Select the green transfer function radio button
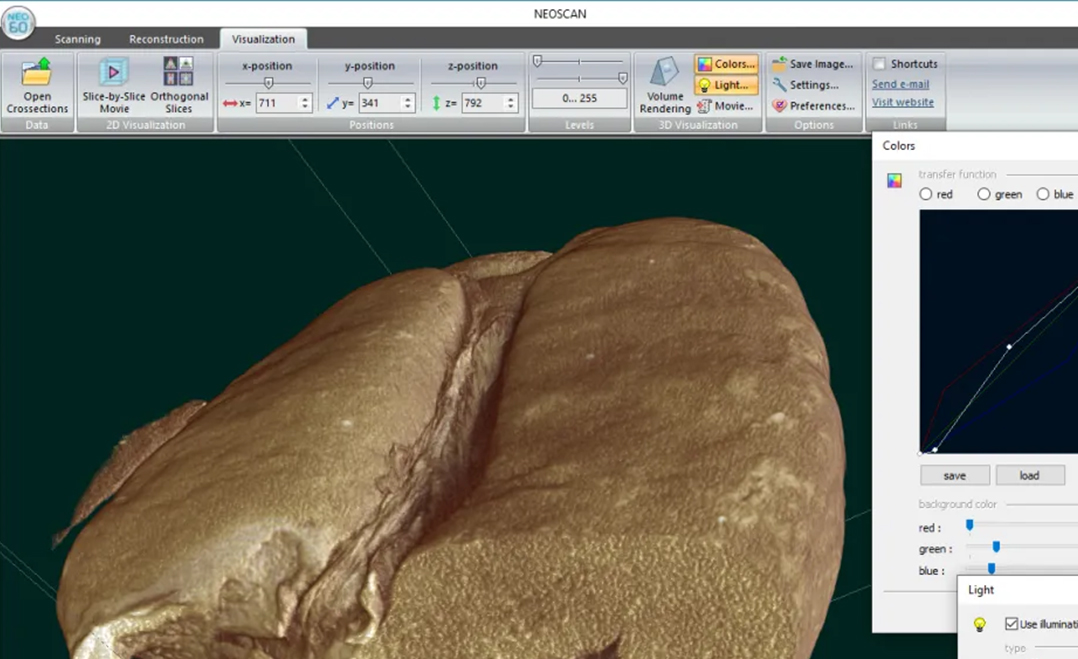Viewport: 1078px width, 659px height. pyautogui.click(x=984, y=194)
